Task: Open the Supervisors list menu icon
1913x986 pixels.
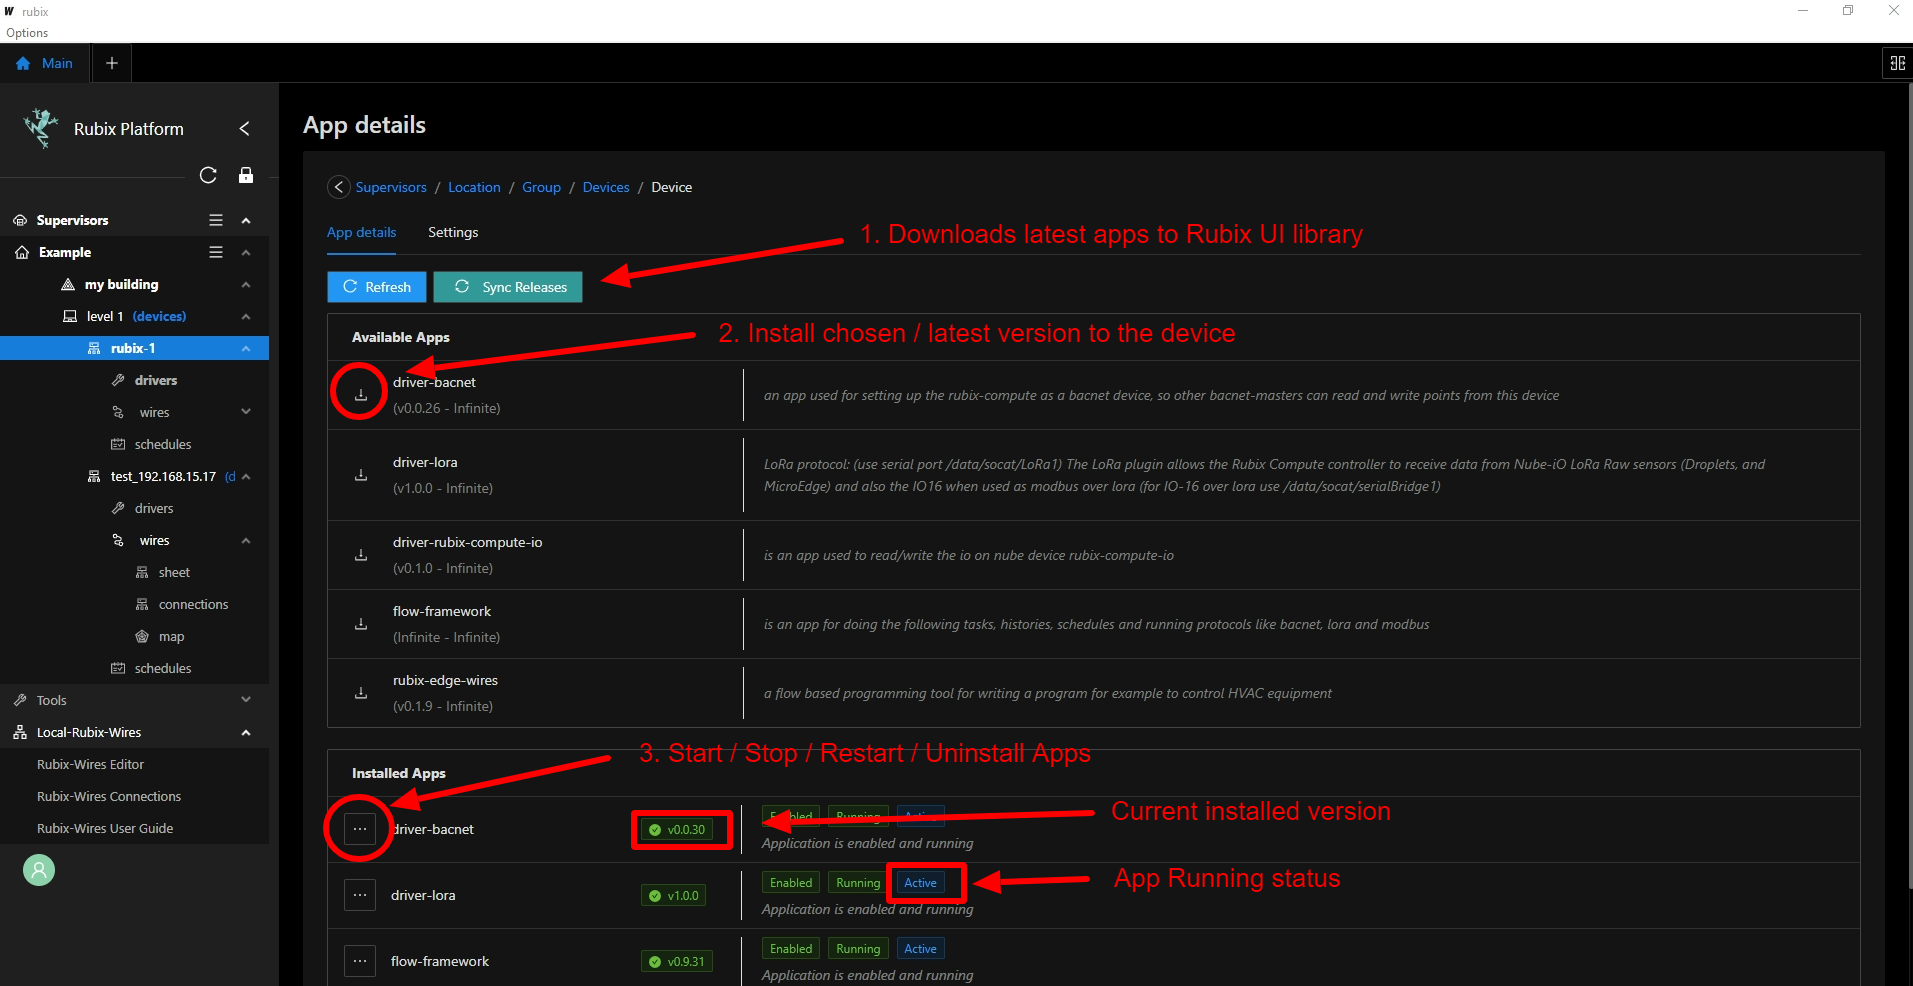Action: click(x=216, y=220)
